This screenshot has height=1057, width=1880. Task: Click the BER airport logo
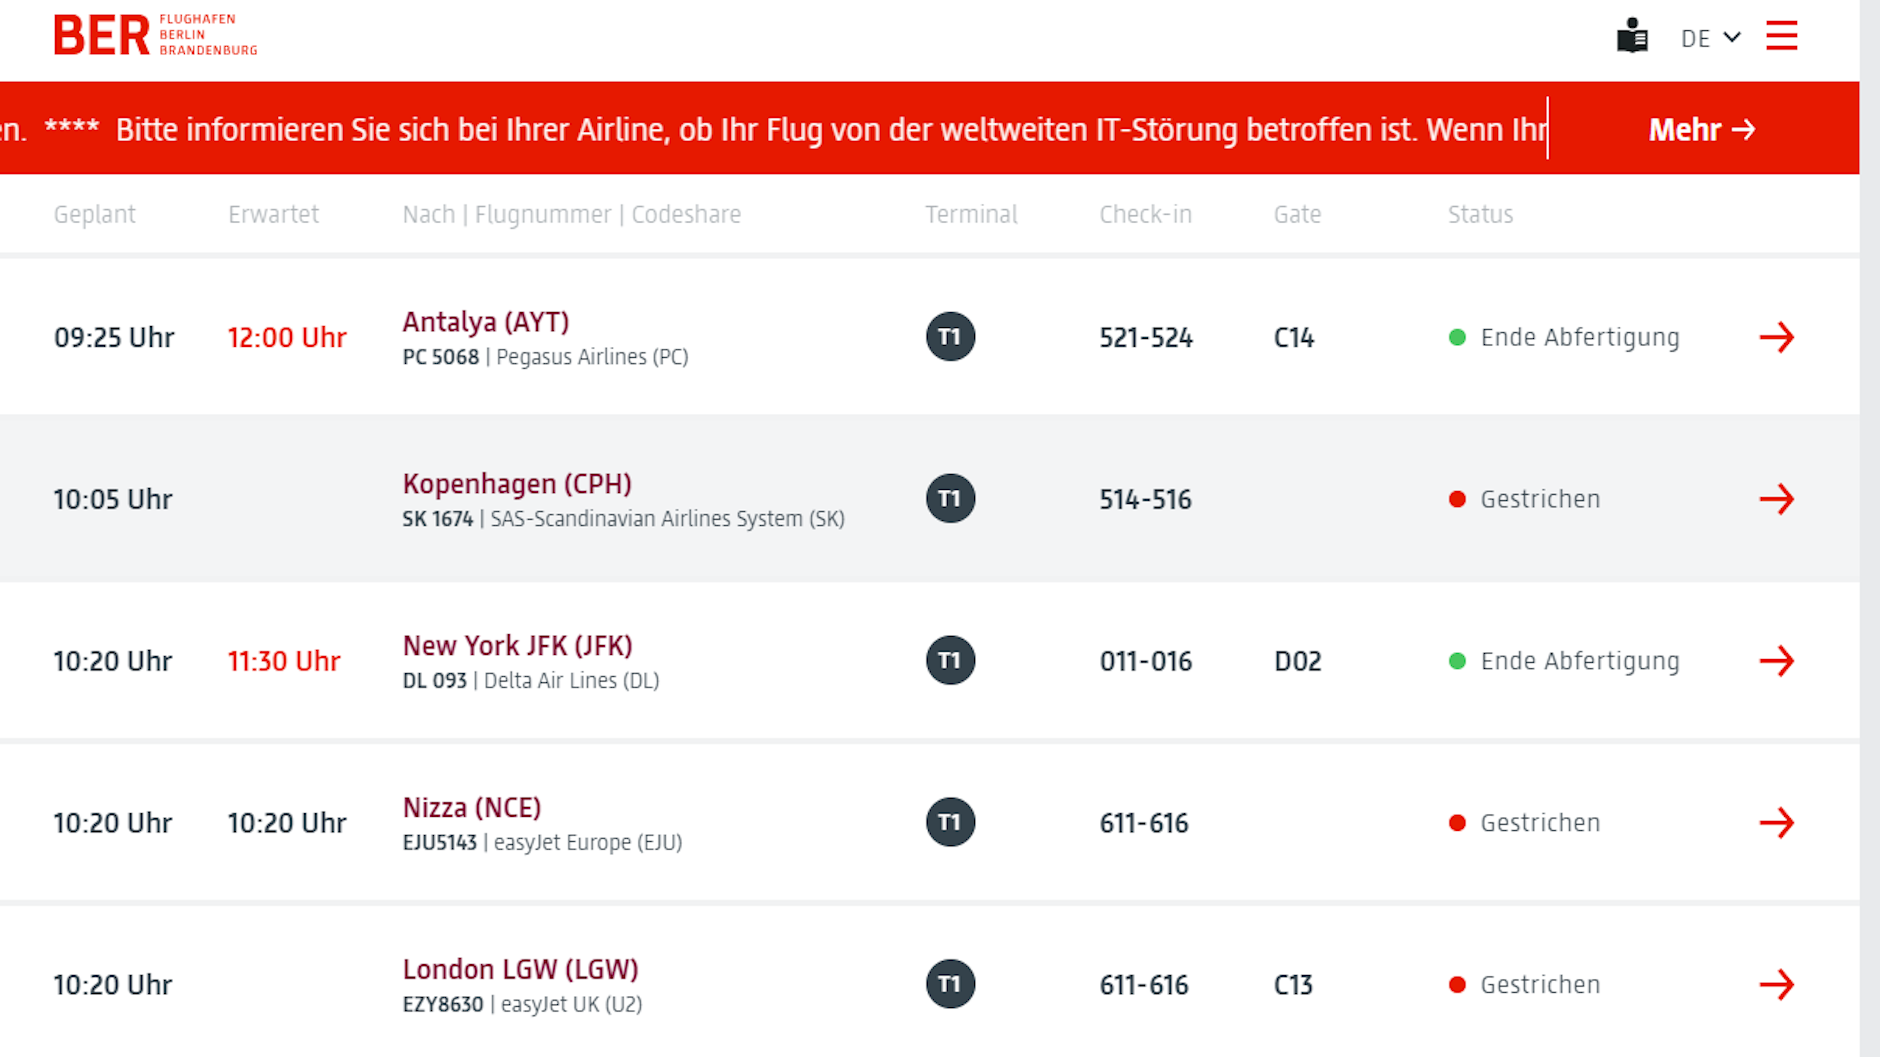pyautogui.click(x=155, y=35)
